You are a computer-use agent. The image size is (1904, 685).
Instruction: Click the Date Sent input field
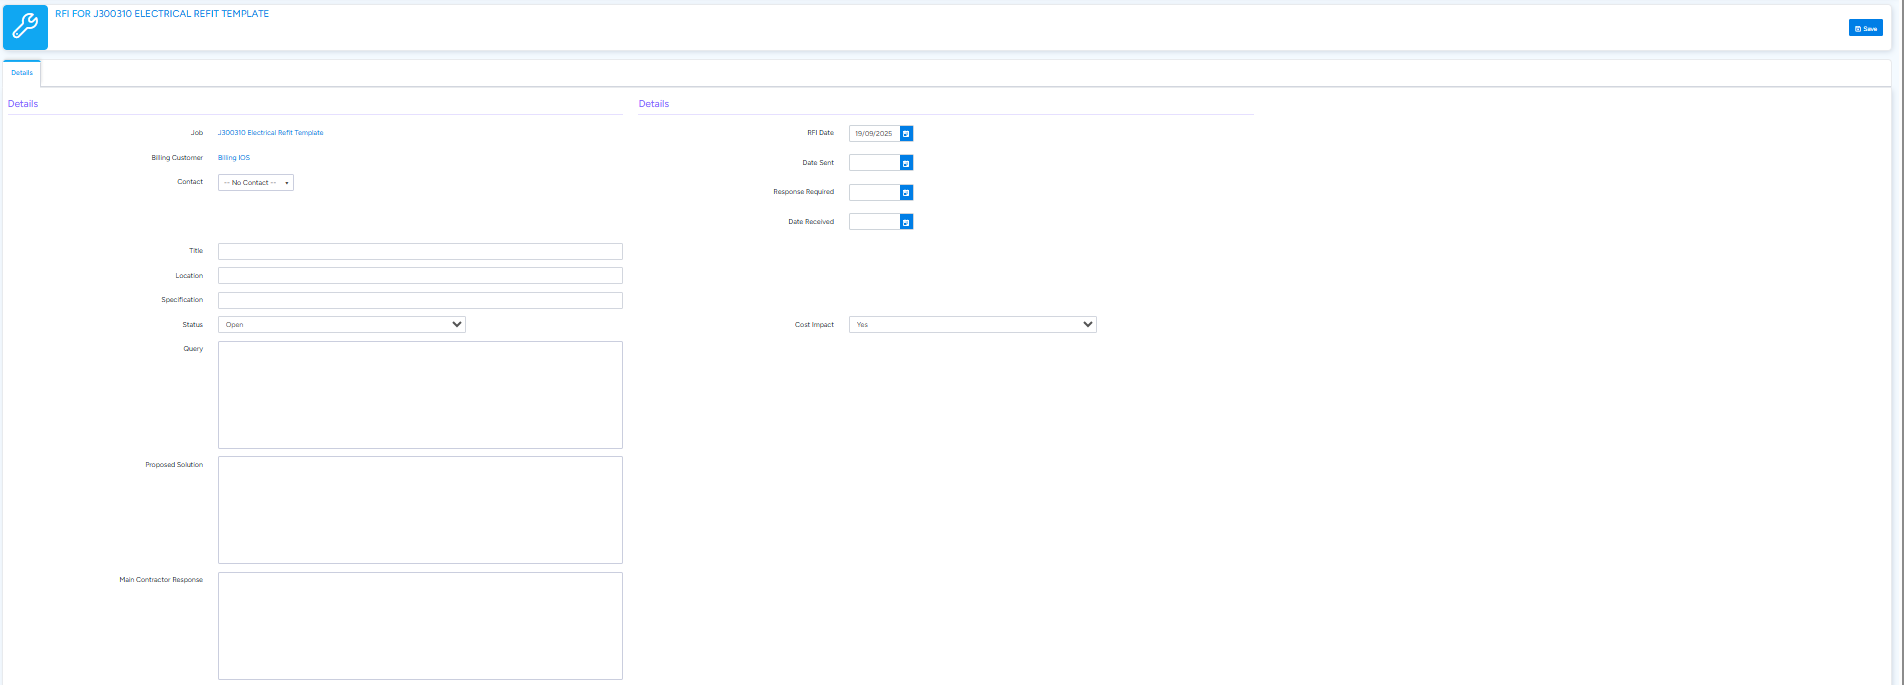(x=874, y=163)
